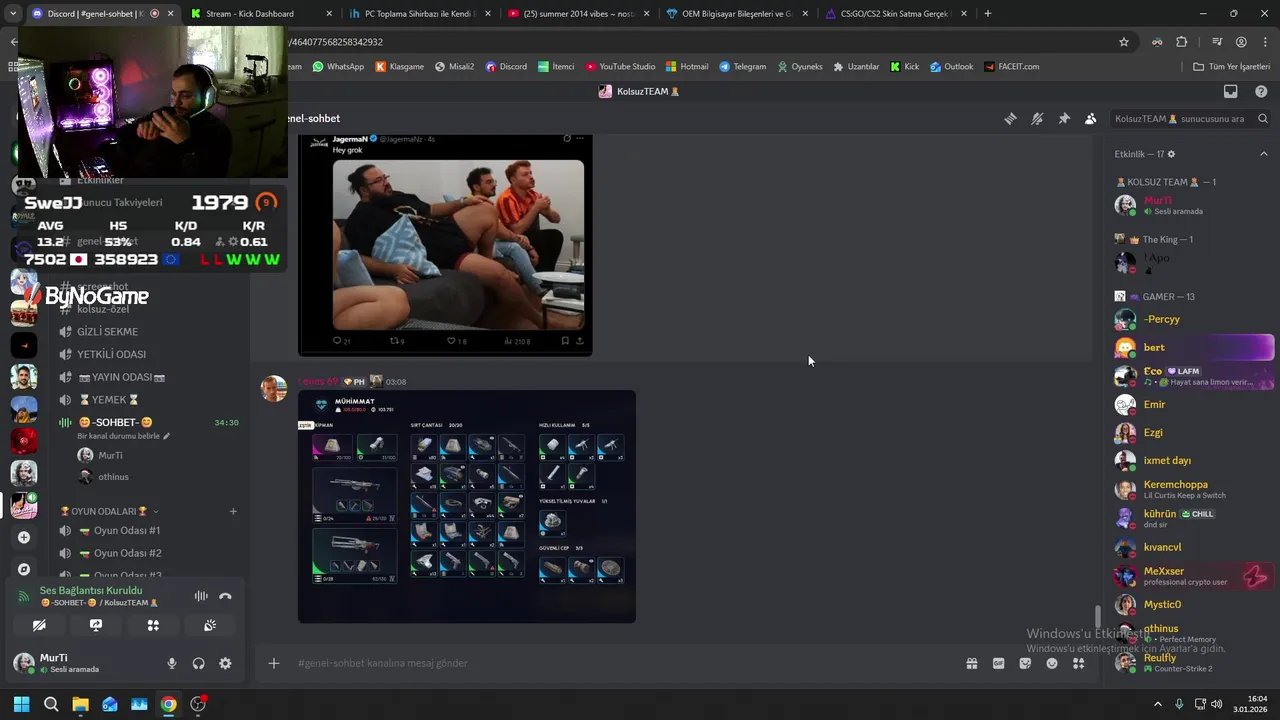This screenshot has width=1280, height=720.
Task: Disconnect from voice call hang-up icon
Action: click(225, 596)
